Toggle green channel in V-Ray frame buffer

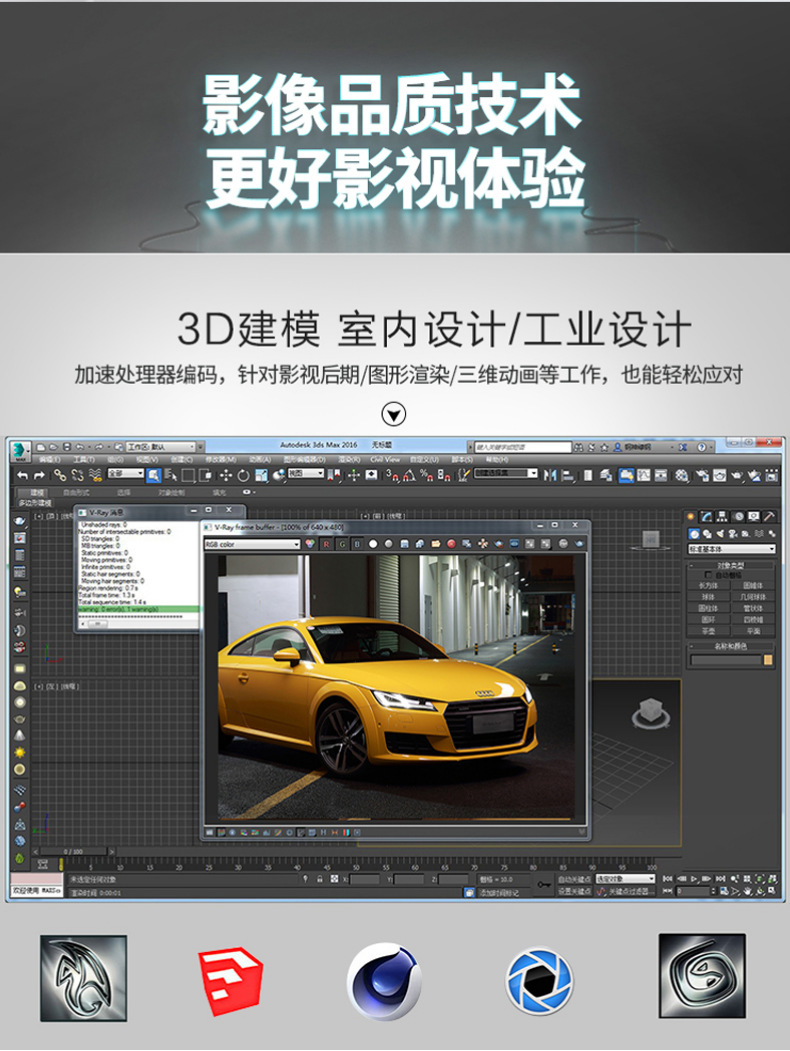pos(340,544)
